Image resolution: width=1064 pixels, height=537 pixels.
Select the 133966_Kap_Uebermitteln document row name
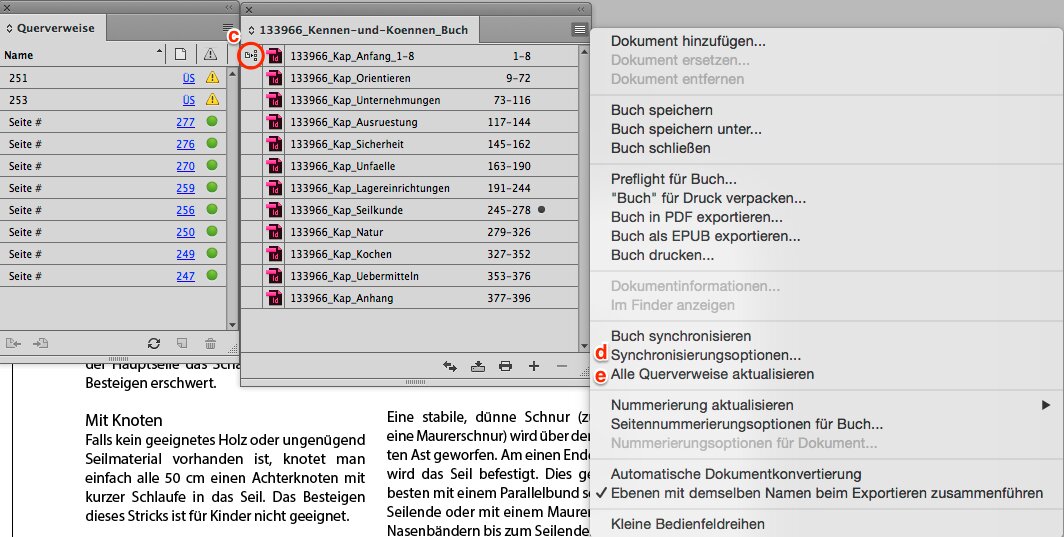click(354, 276)
